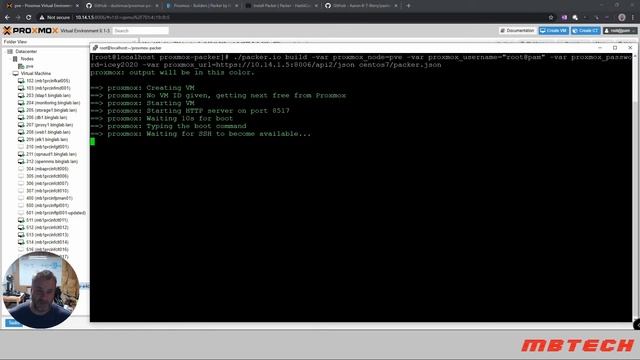Select tree row 210 (mb1prcinfgit001)
Viewport: 640px width, 360px height.
click(44, 147)
